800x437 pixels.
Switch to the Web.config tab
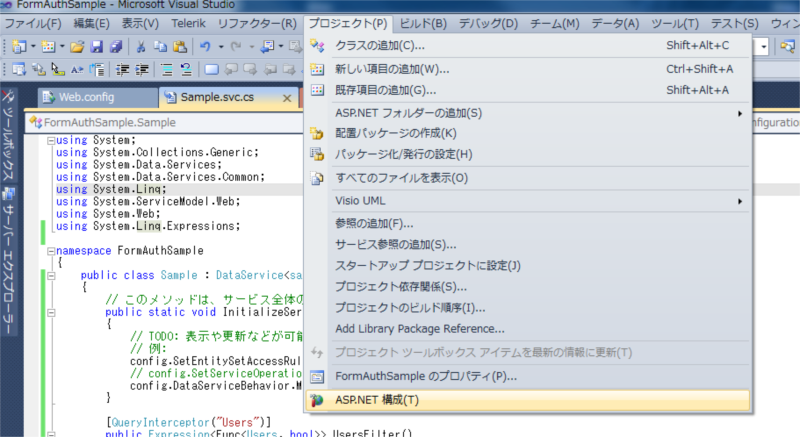click(x=85, y=97)
